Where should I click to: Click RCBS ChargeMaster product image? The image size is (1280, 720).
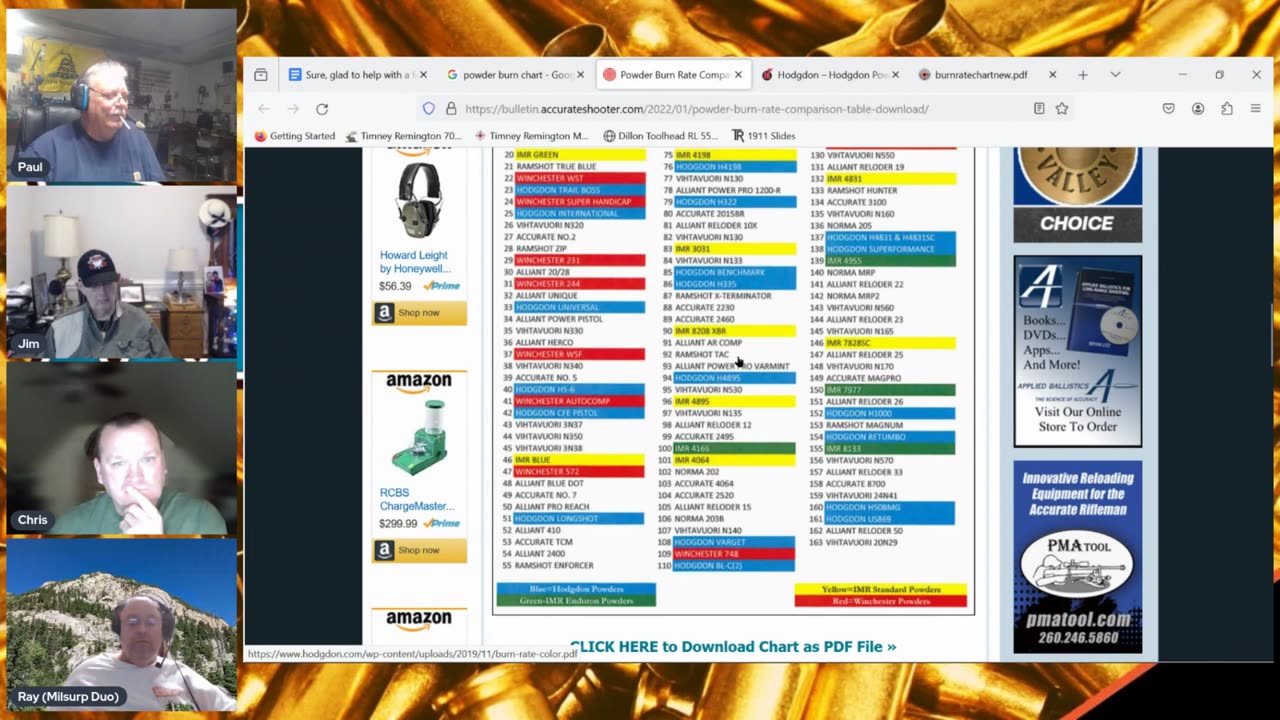point(419,438)
